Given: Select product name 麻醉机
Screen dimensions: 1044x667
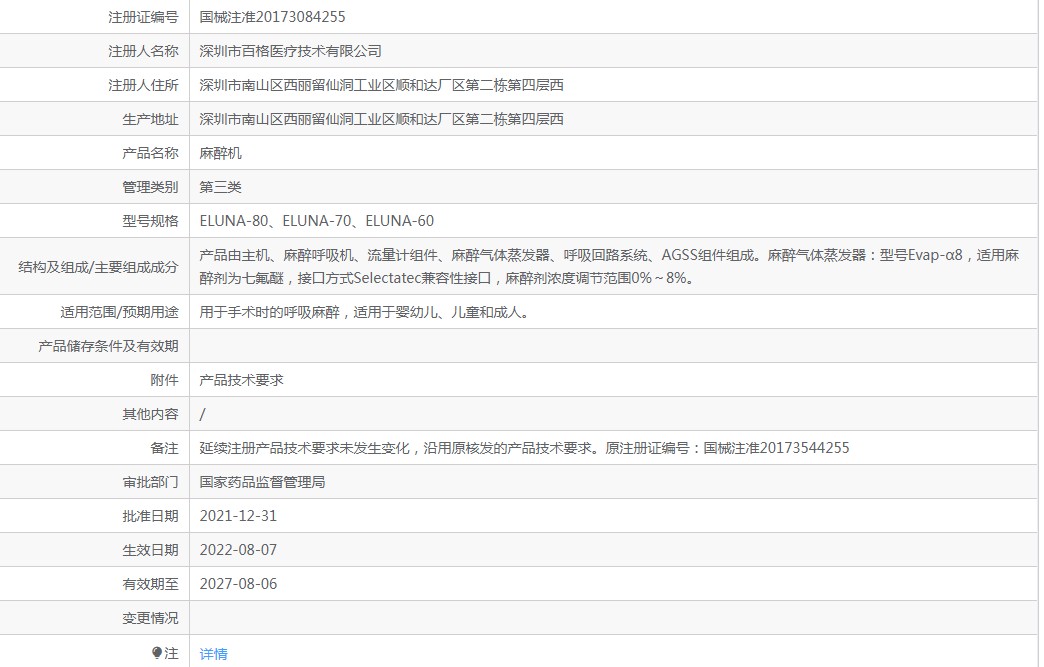Looking at the screenshot, I should click(220, 153).
